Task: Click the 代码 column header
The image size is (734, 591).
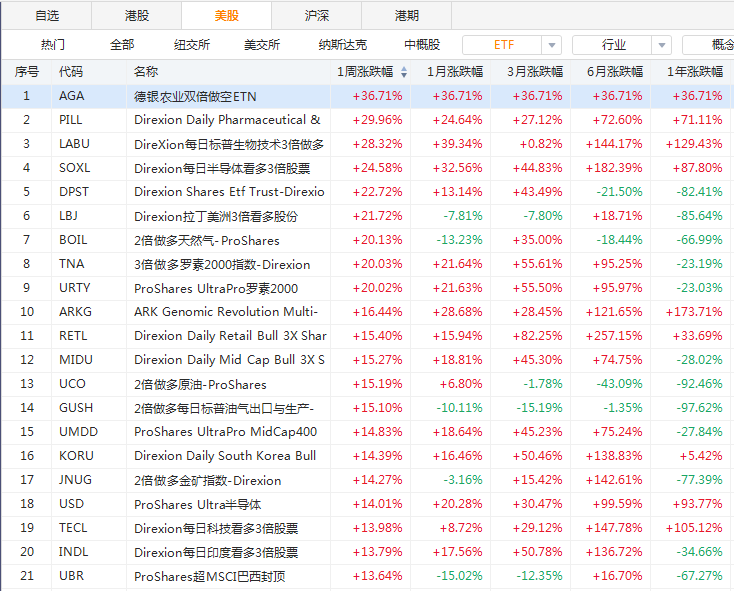Action: coord(71,72)
